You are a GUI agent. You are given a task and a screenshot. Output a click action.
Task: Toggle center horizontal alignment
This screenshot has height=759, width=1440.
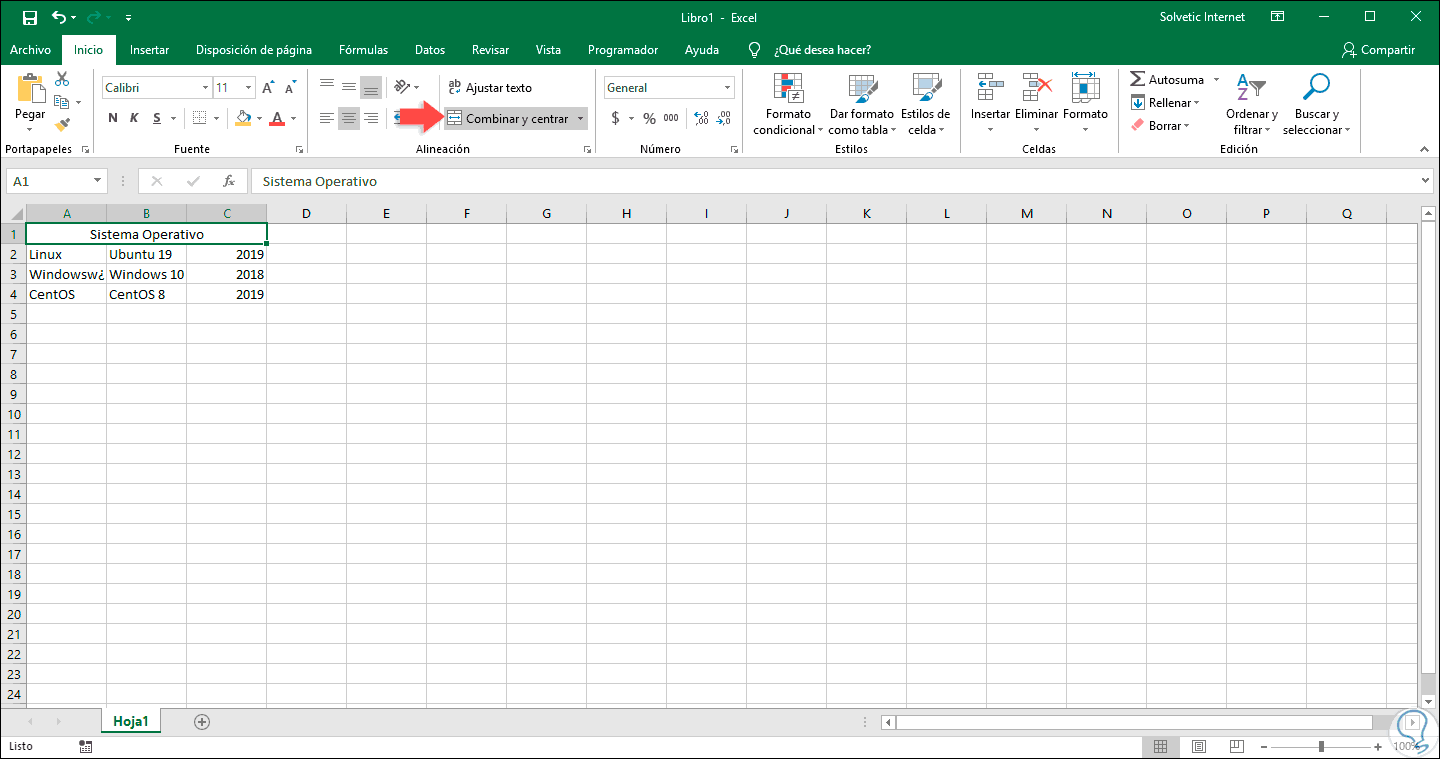[x=348, y=118]
